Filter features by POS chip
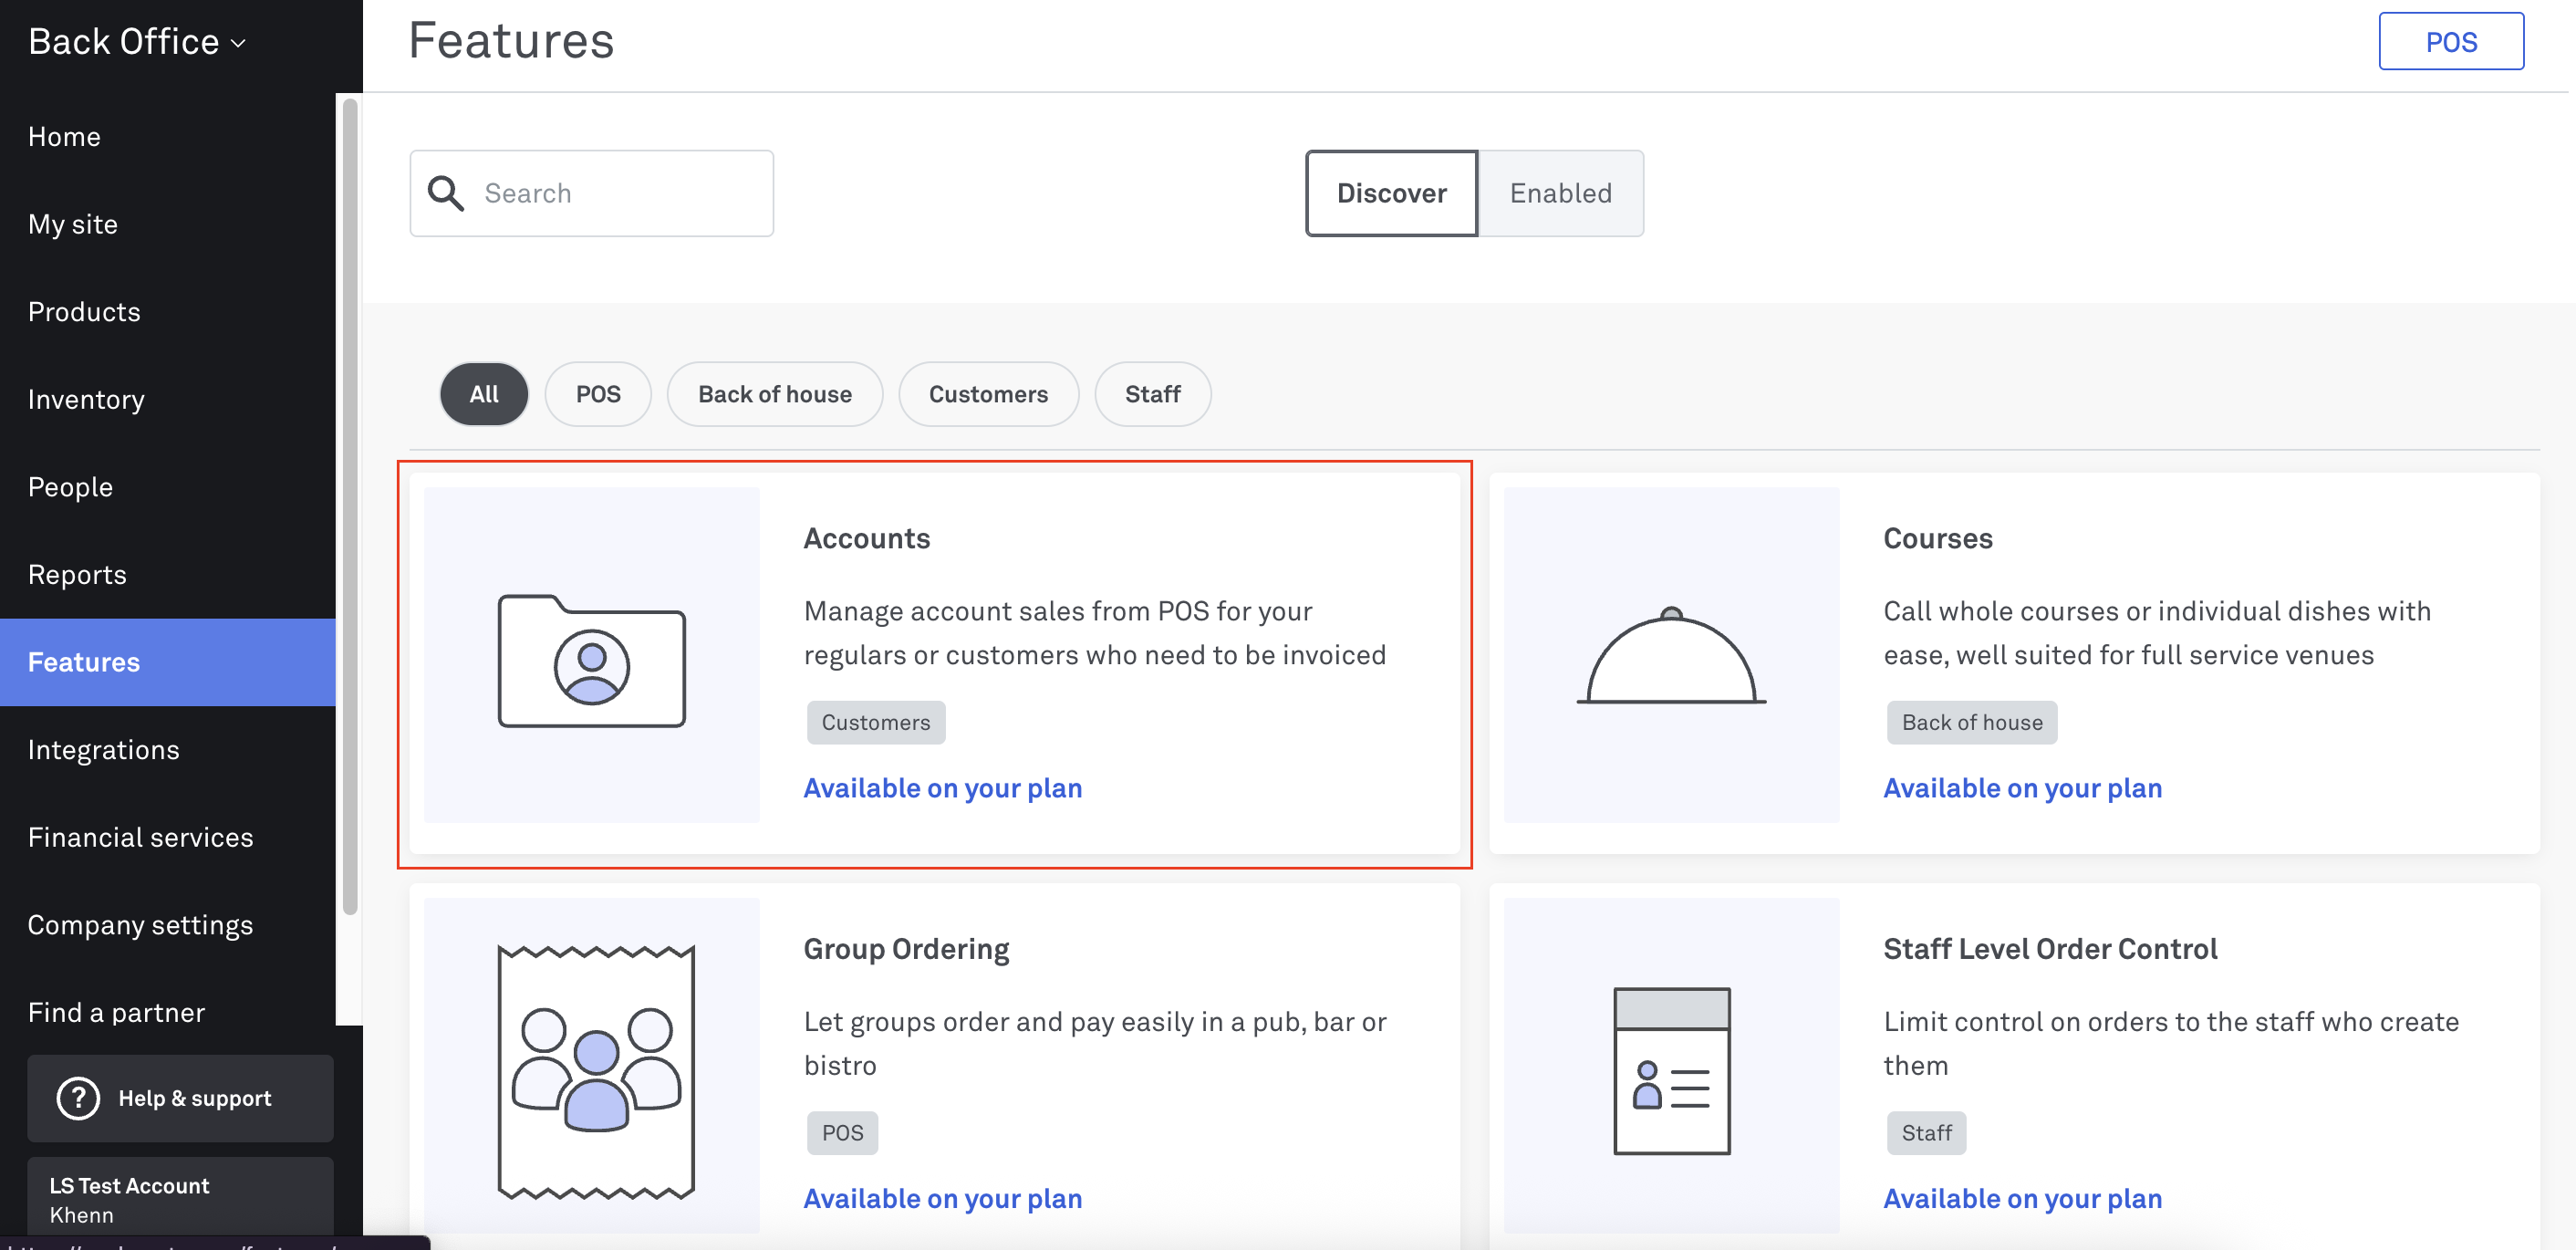This screenshot has width=2576, height=1250. pyautogui.click(x=598, y=394)
